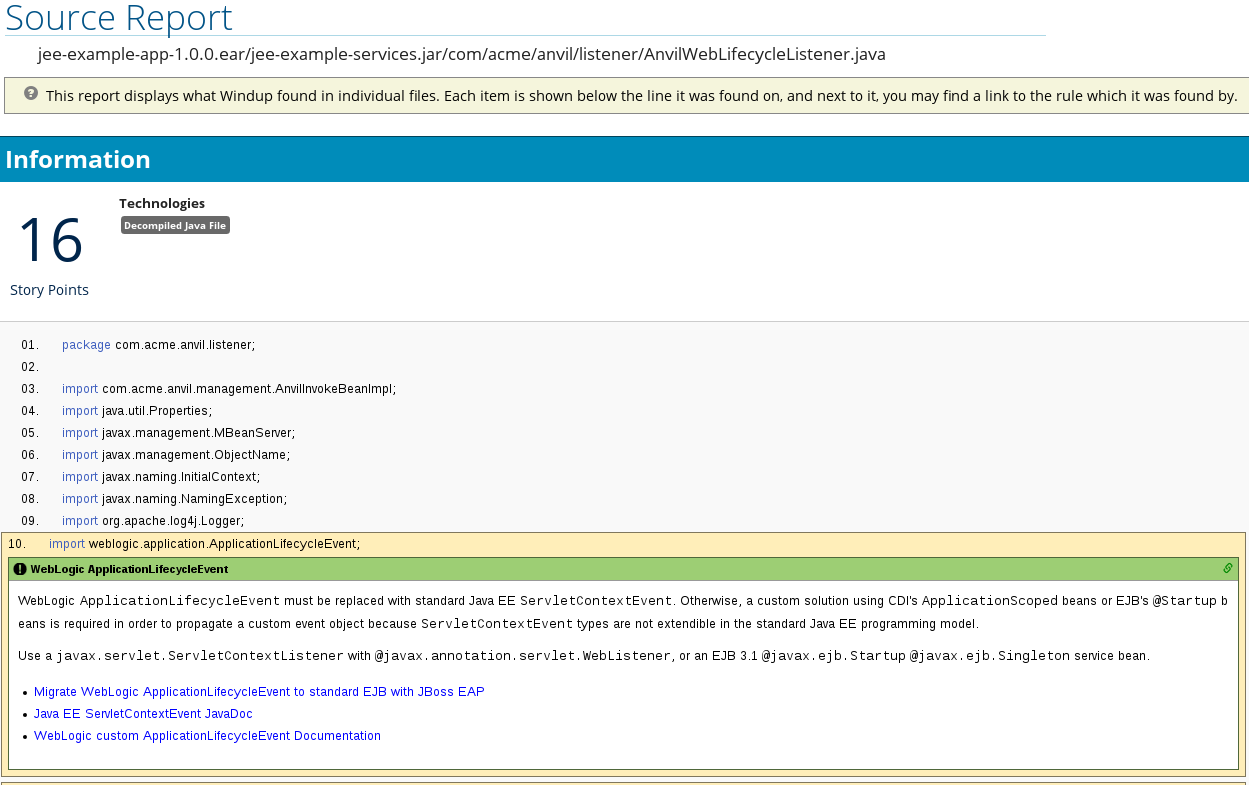Click the package declaration on line 01
The image size is (1249, 785).
click(x=158, y=345)
